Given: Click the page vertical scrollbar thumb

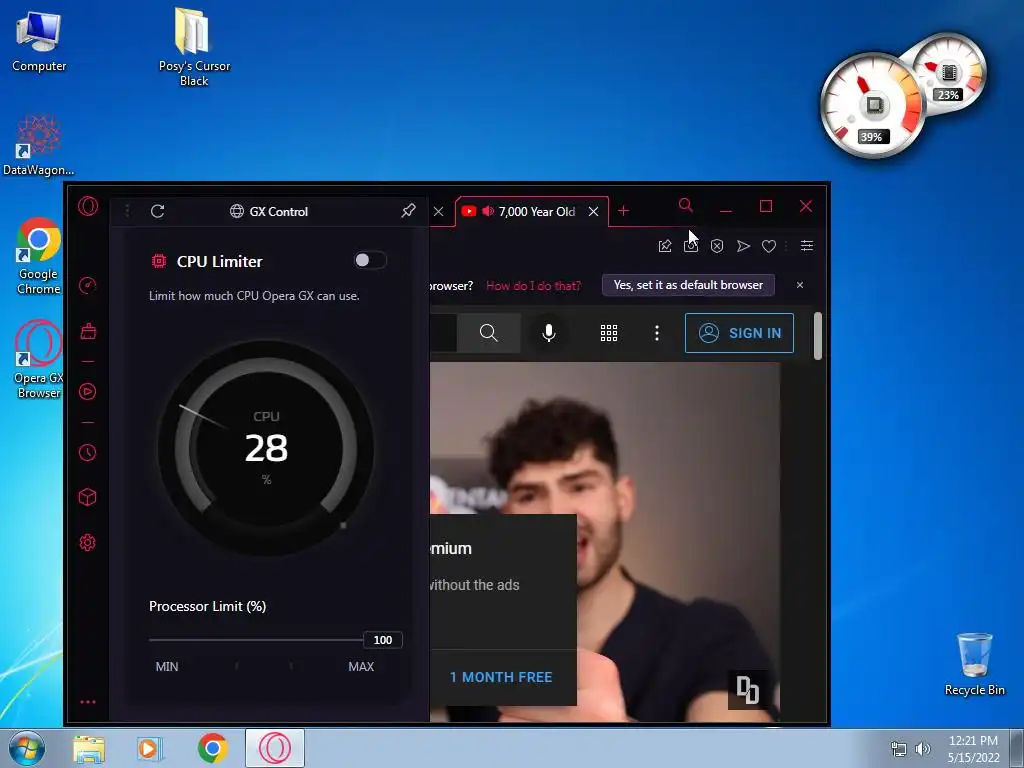Looking at the screenshot, I should [x=818, y=336].
